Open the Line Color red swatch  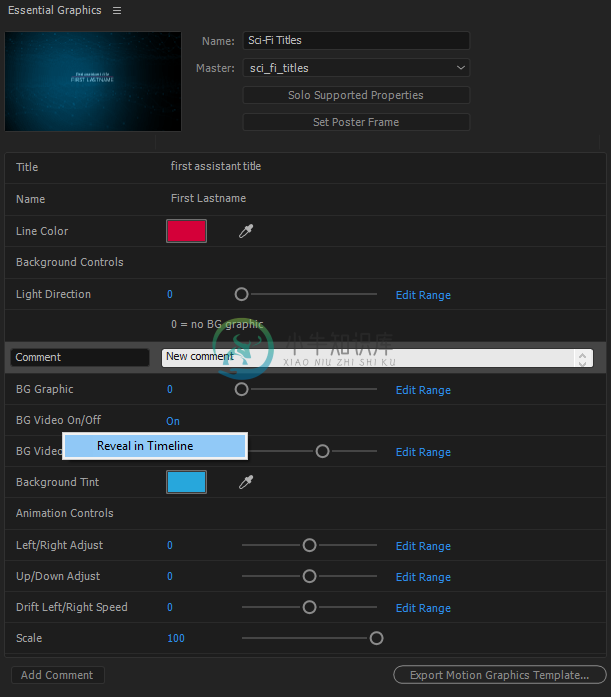[x=186, y=231]
